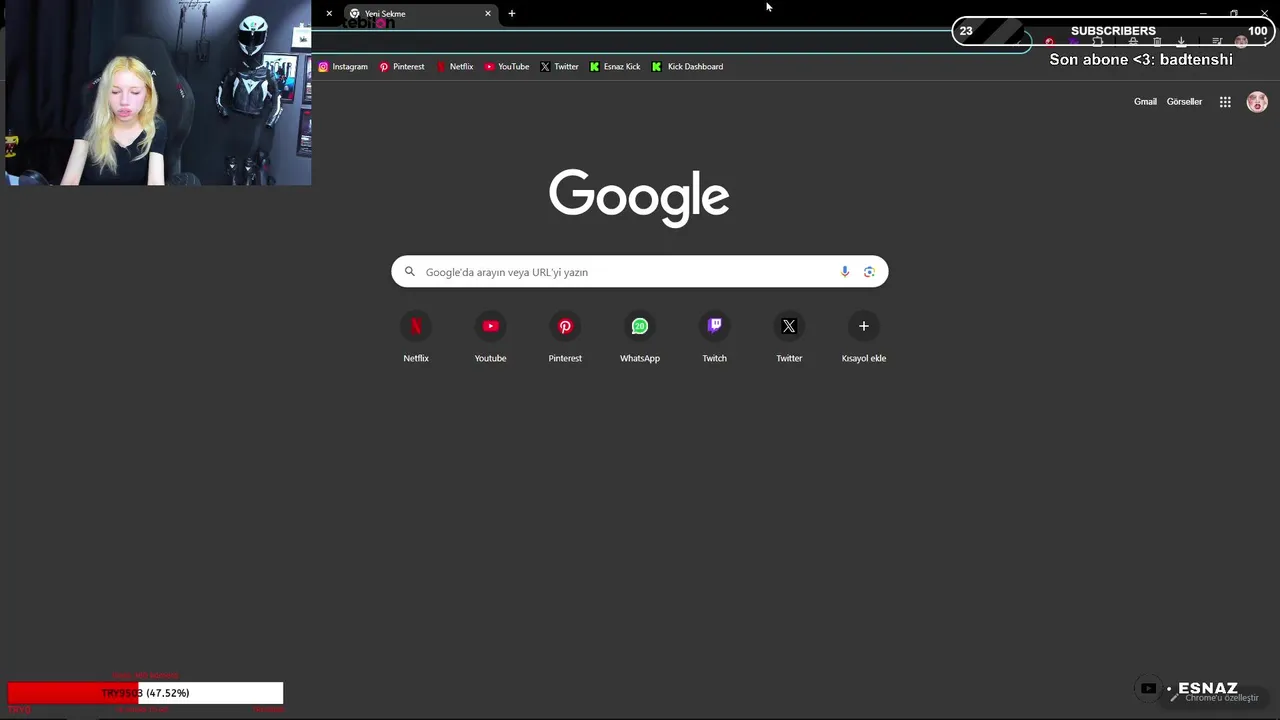Click the webcam overlay of the streamer

pyautogui.click(x=158, y=93)
